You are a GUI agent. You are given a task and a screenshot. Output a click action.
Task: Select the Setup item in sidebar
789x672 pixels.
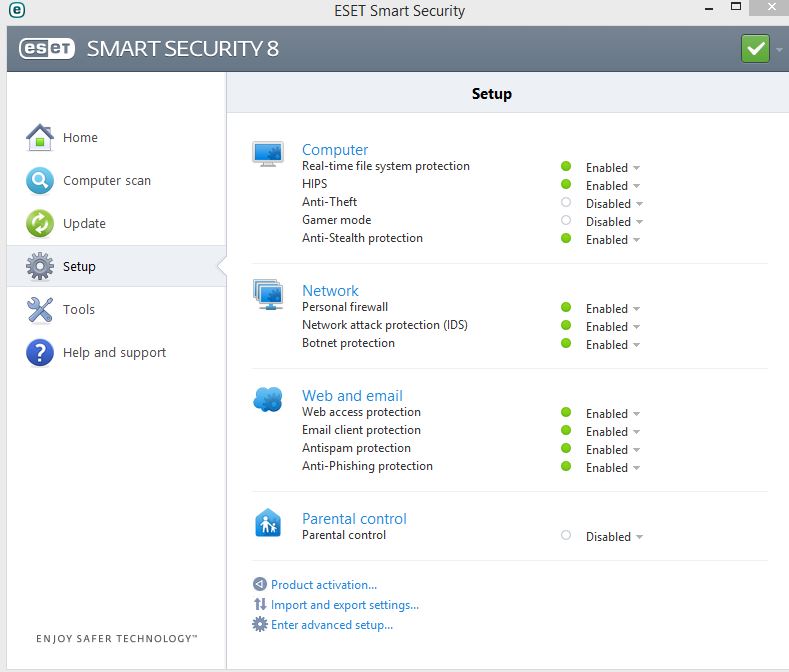[x=79, y=267]
